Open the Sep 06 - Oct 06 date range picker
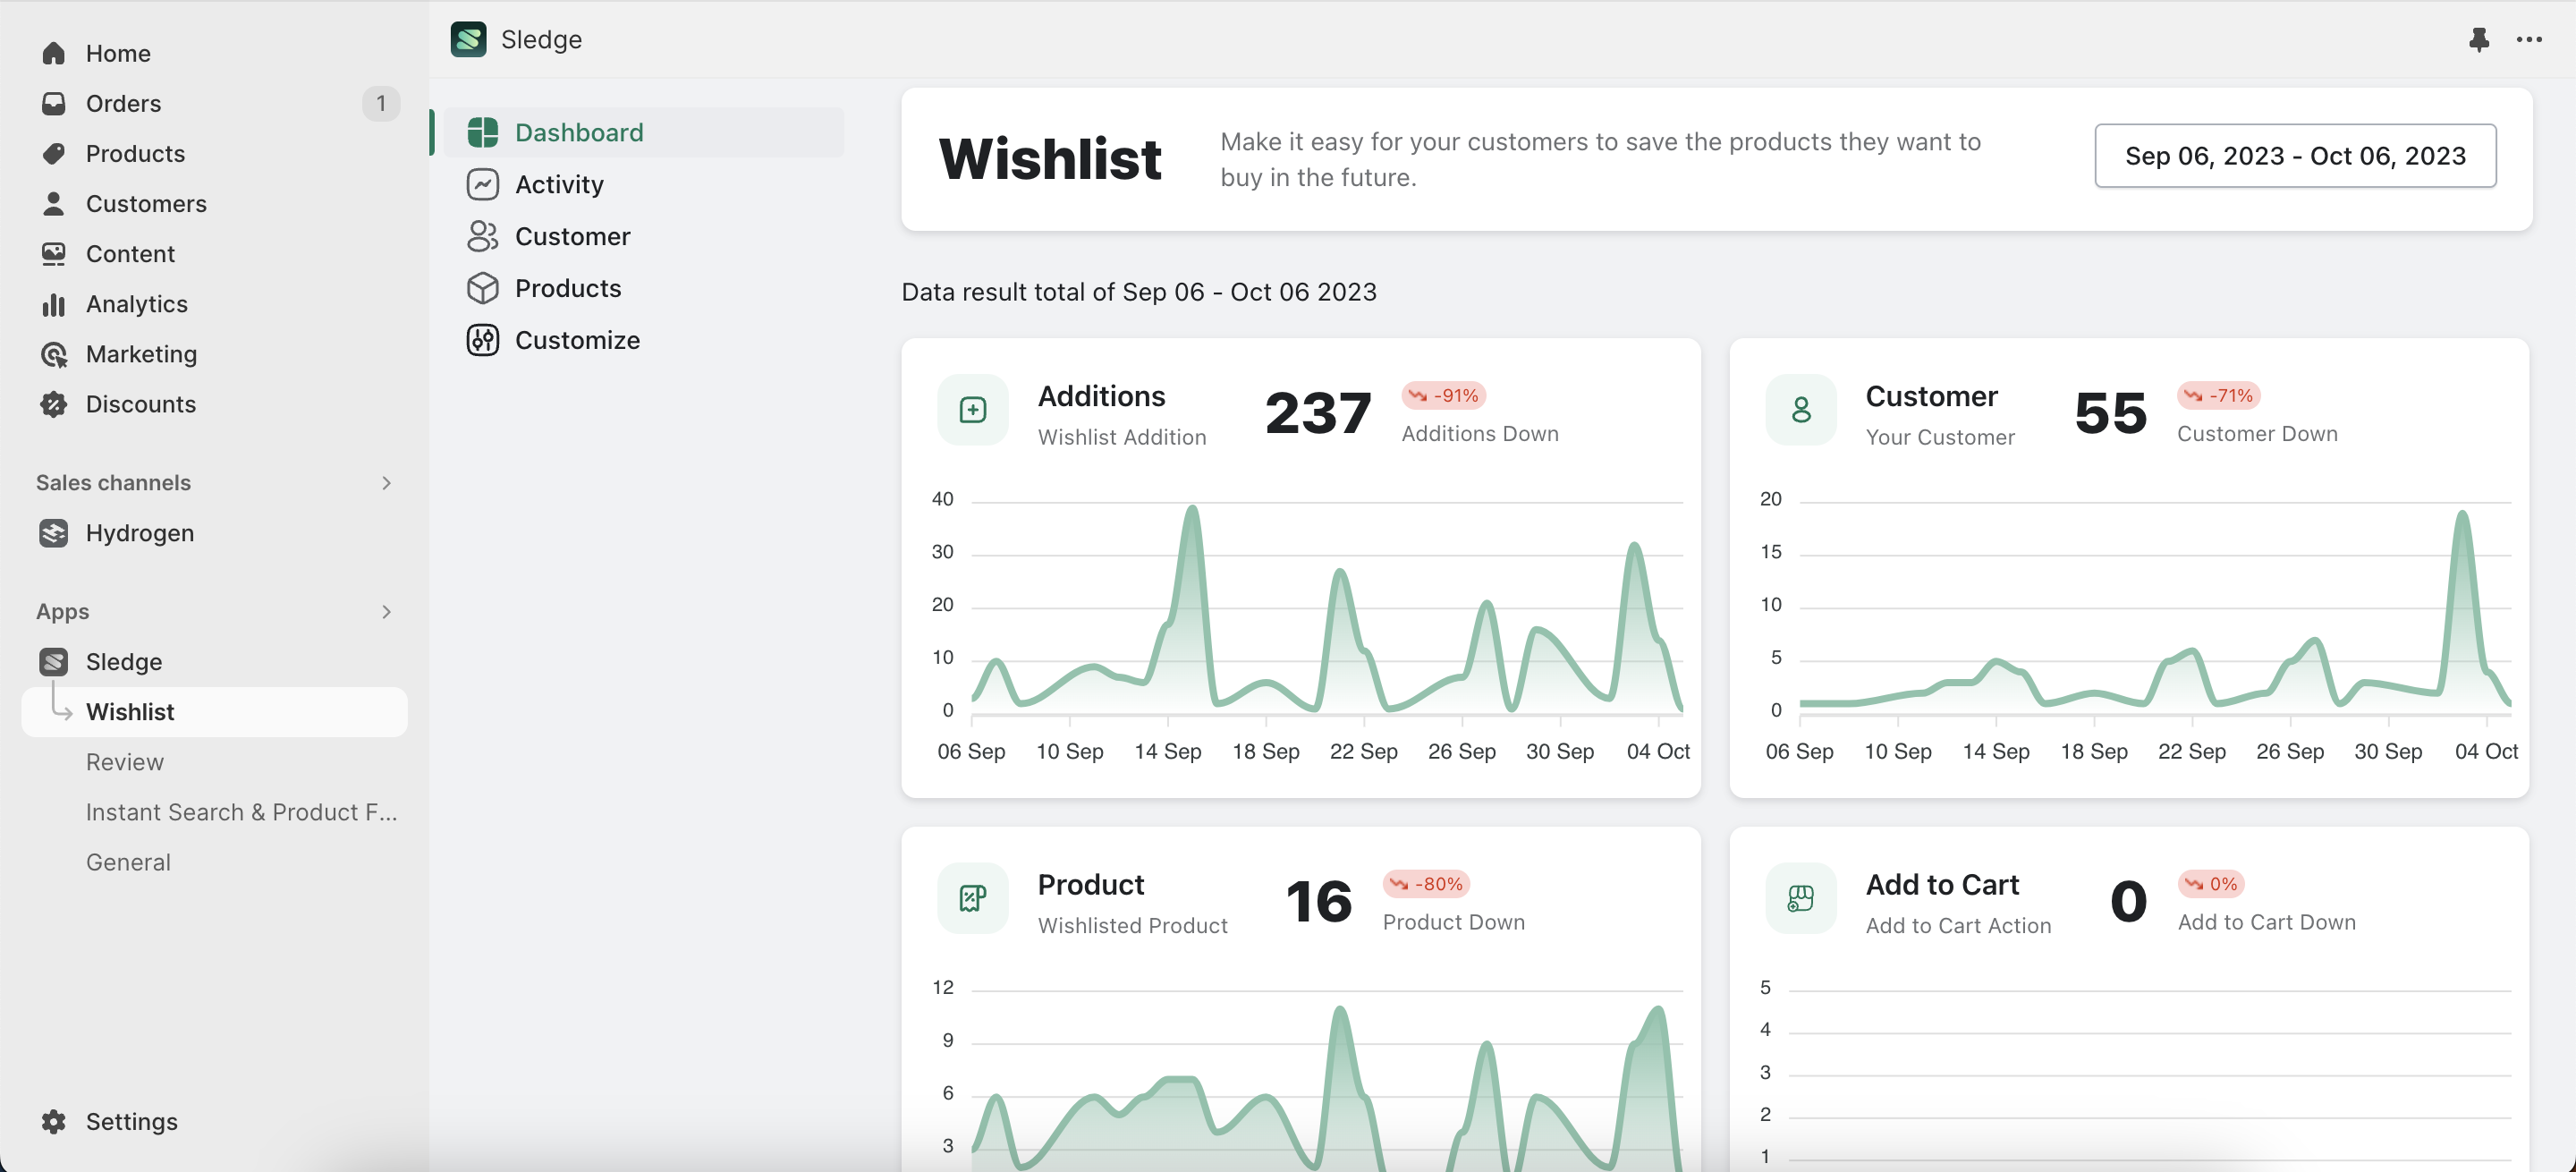 click(2294, 156)
